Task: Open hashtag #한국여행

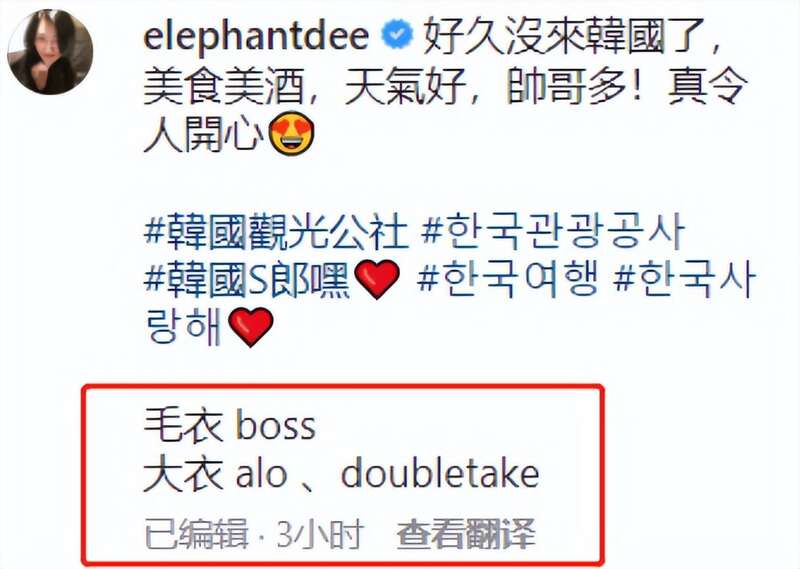Action: [507, 279]
